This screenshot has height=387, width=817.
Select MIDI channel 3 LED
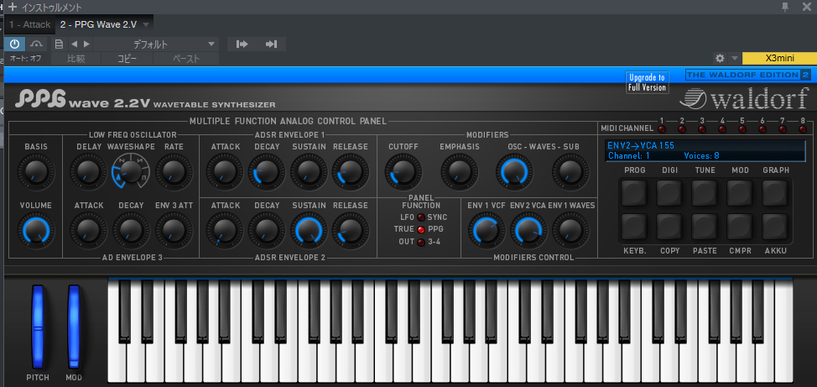click(x=702, y=129)
